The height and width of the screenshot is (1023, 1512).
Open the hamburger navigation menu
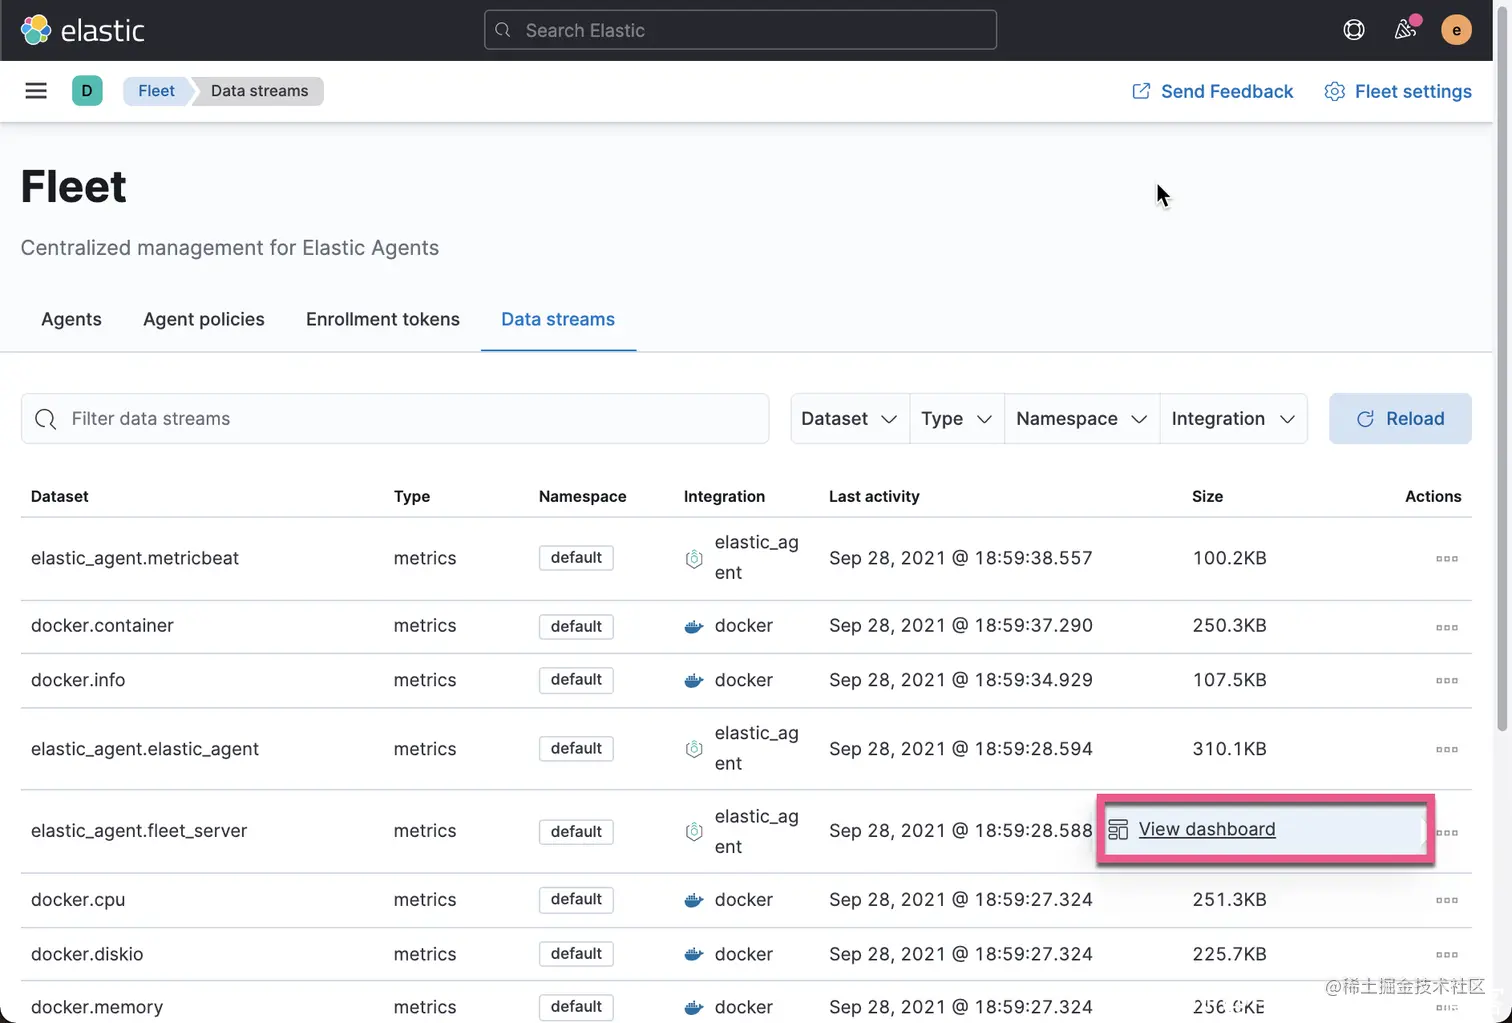click(36, 91)
